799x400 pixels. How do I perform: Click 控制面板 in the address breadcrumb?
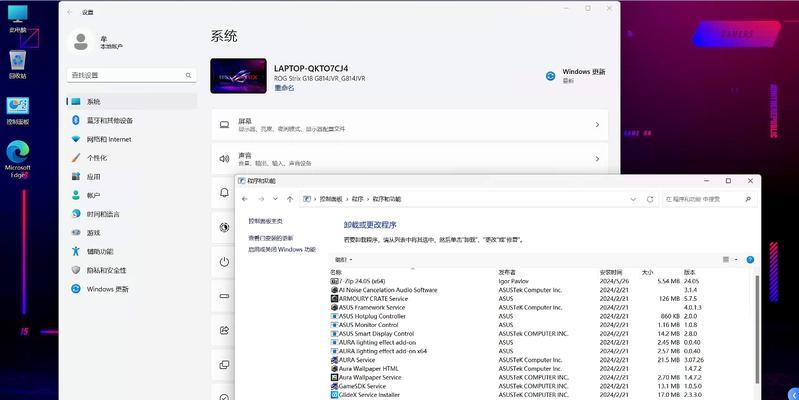(x=331, y=199)
